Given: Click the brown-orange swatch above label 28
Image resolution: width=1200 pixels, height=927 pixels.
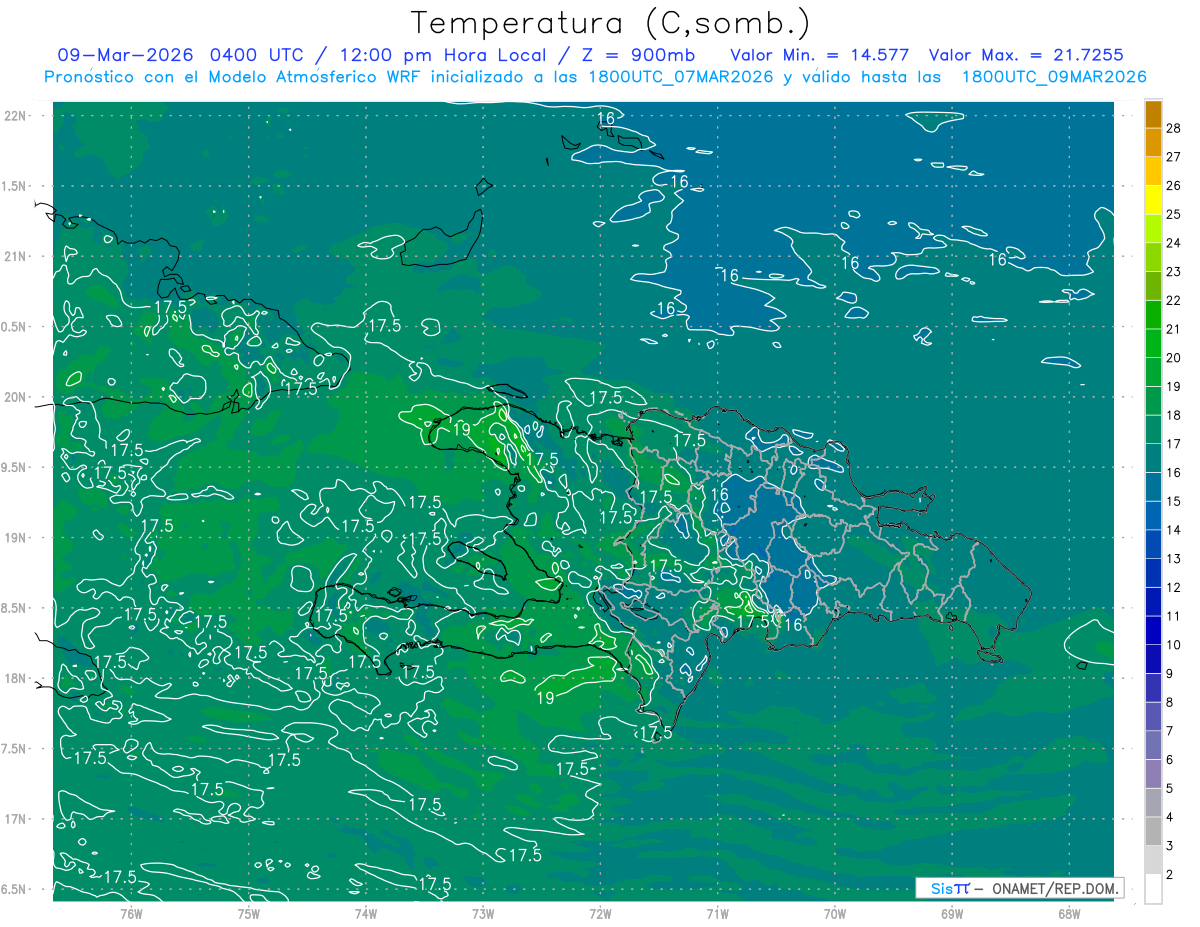Looking at the screenshot, I should point(1153,113).
